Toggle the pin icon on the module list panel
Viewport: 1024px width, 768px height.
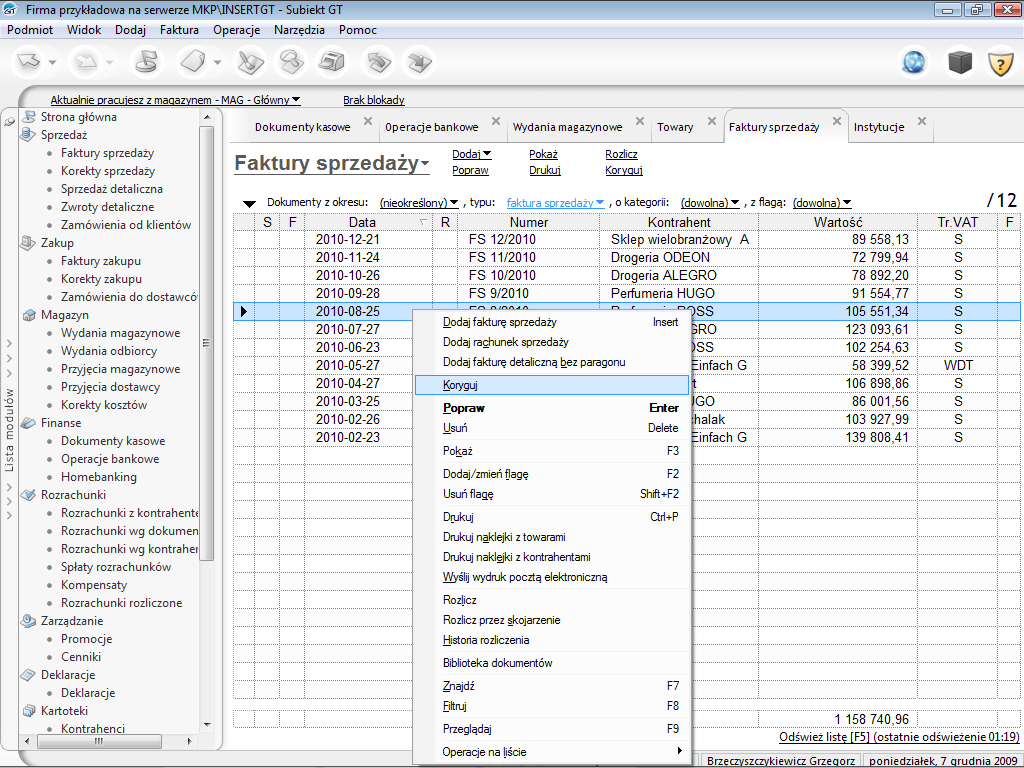(x=9, y=120)
